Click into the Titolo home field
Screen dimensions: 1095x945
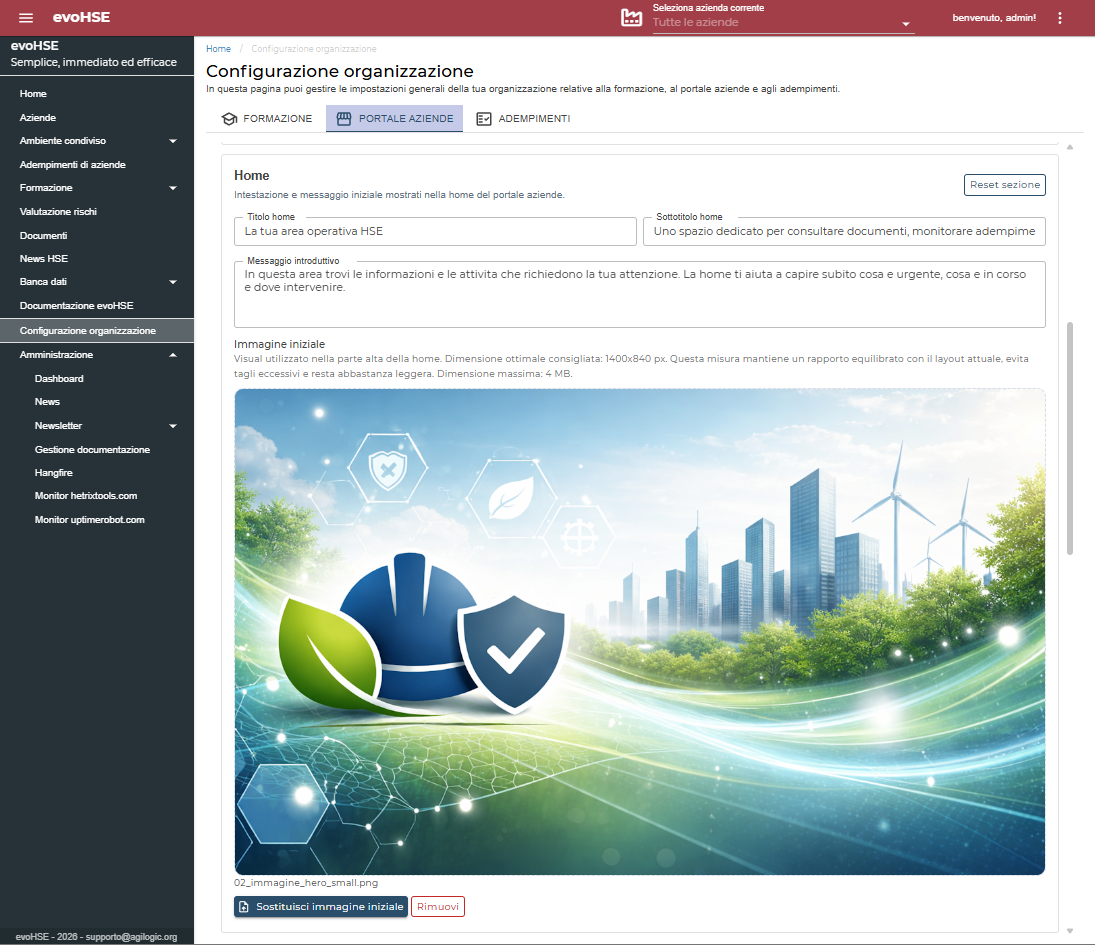(435, 231)
